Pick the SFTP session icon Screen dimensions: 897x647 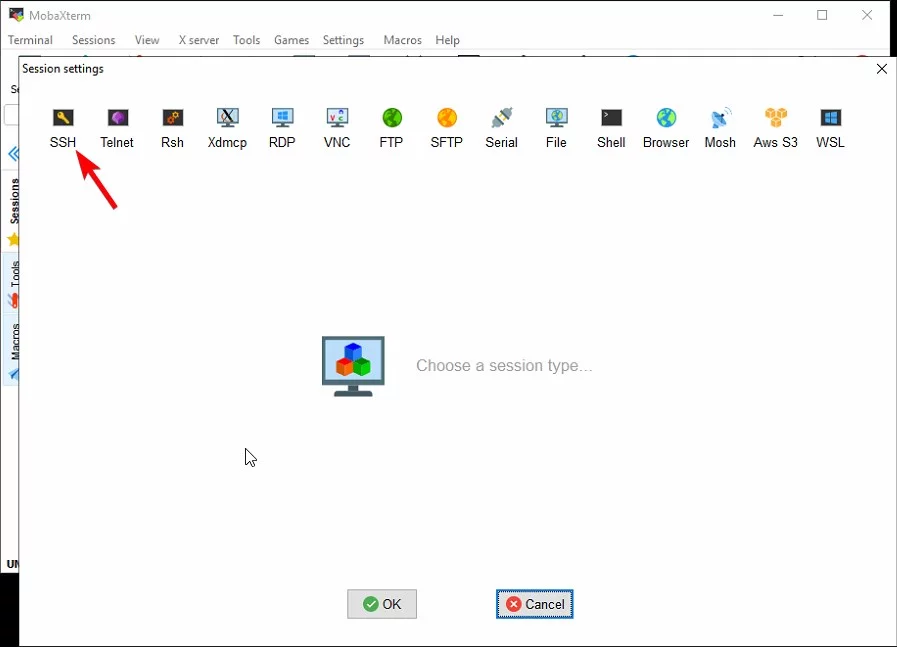point(447,128)
